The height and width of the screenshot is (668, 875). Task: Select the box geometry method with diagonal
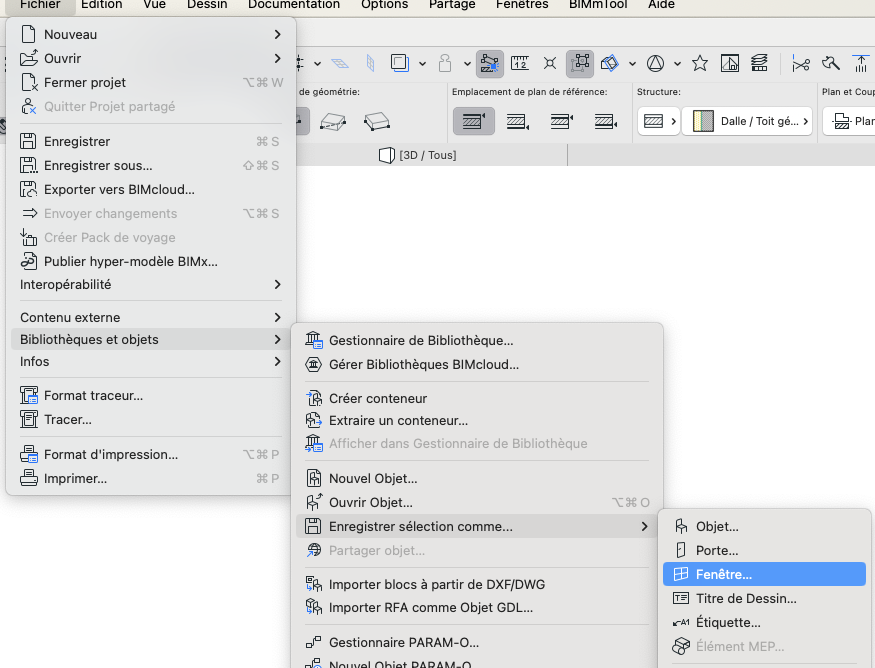point(333,121)
